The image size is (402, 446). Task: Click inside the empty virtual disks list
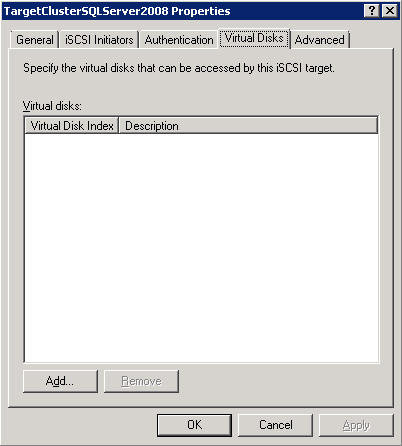coord(201,248)
